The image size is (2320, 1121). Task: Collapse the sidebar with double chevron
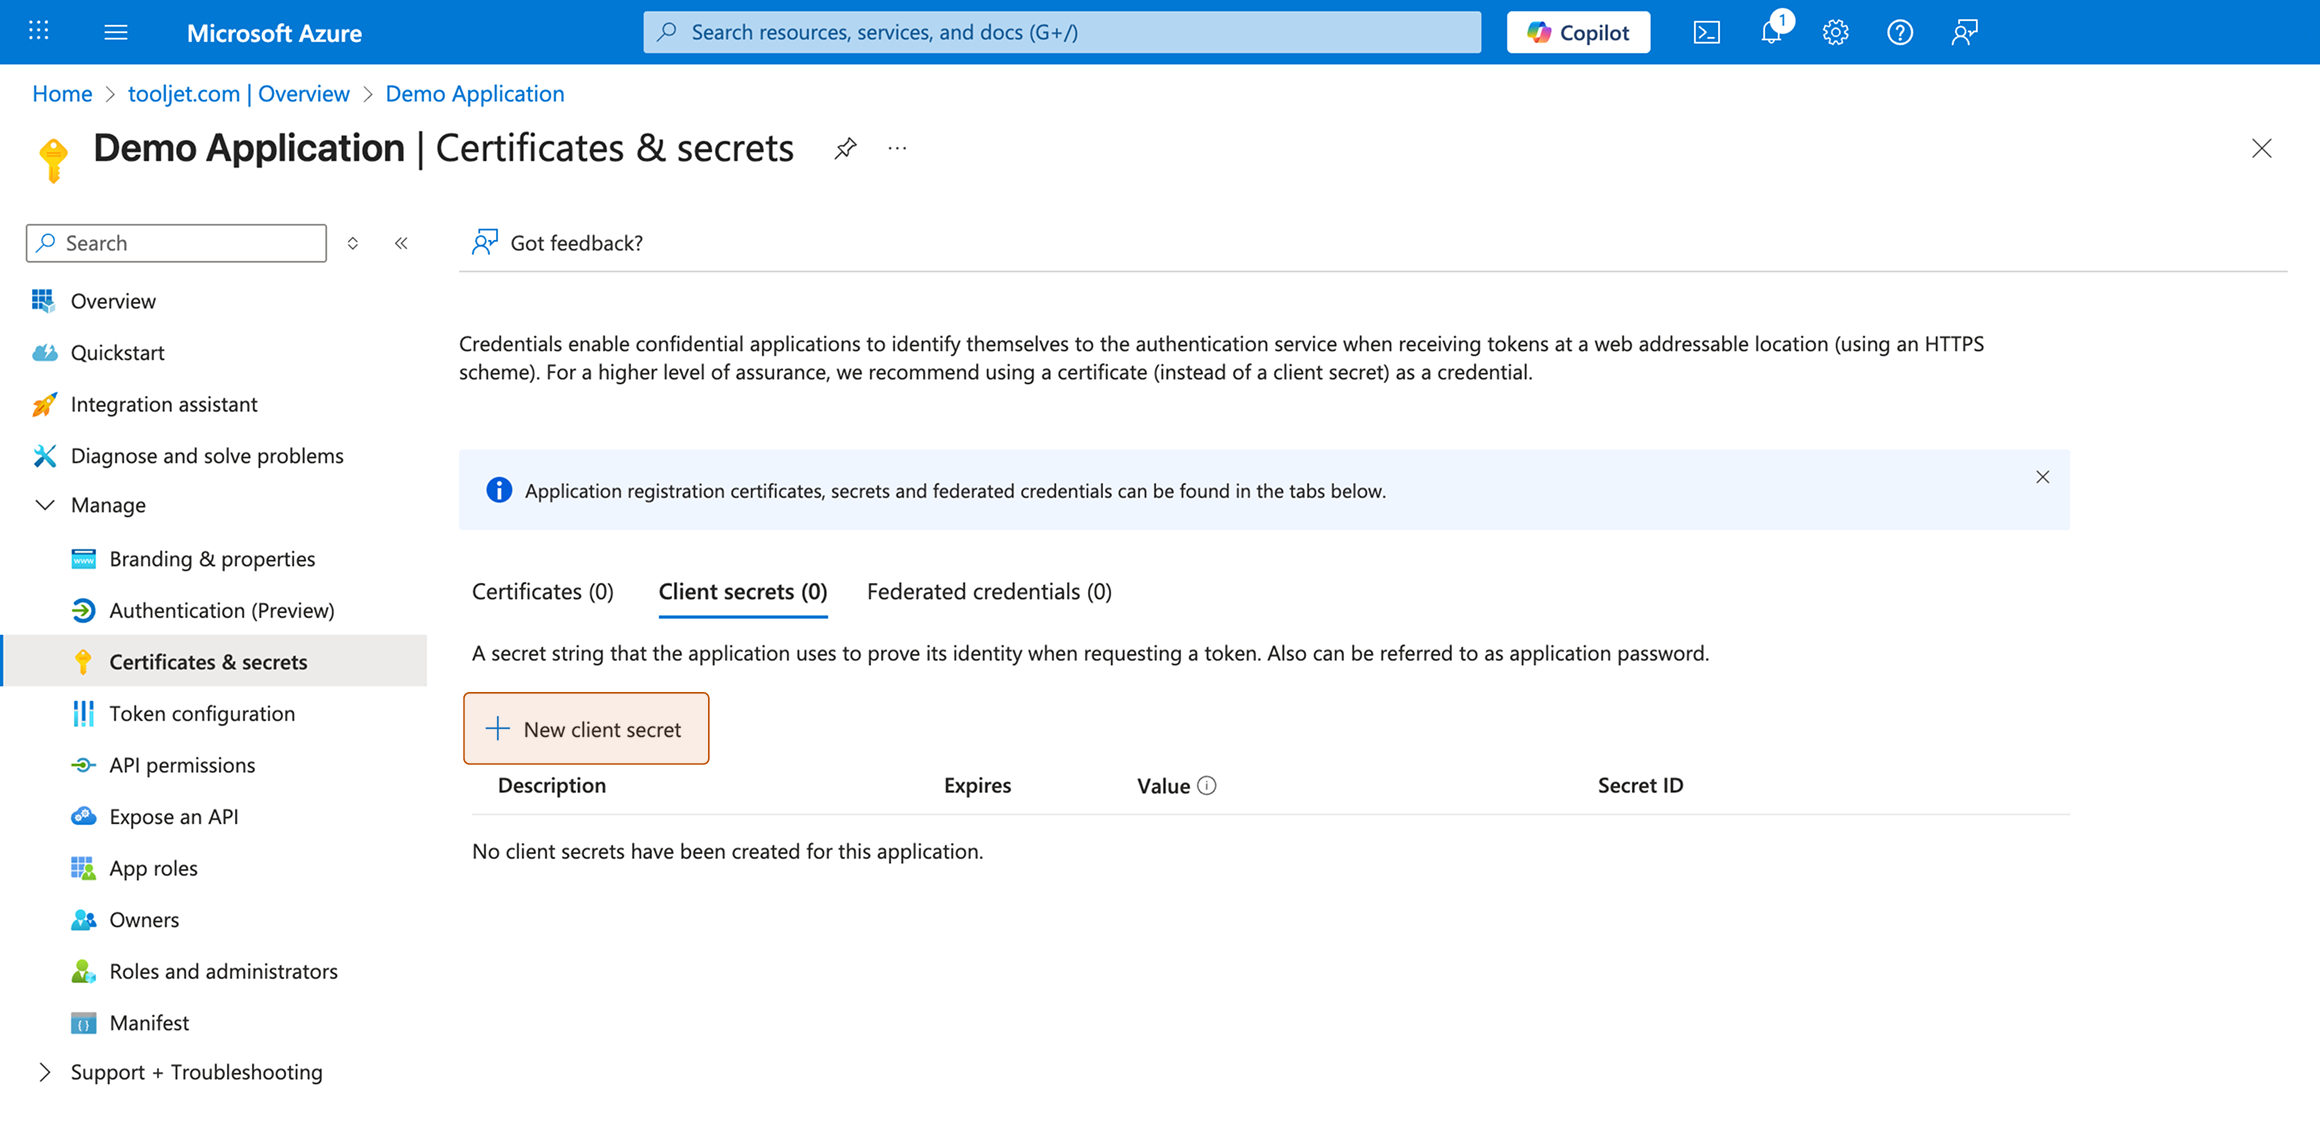pos(401,243)
